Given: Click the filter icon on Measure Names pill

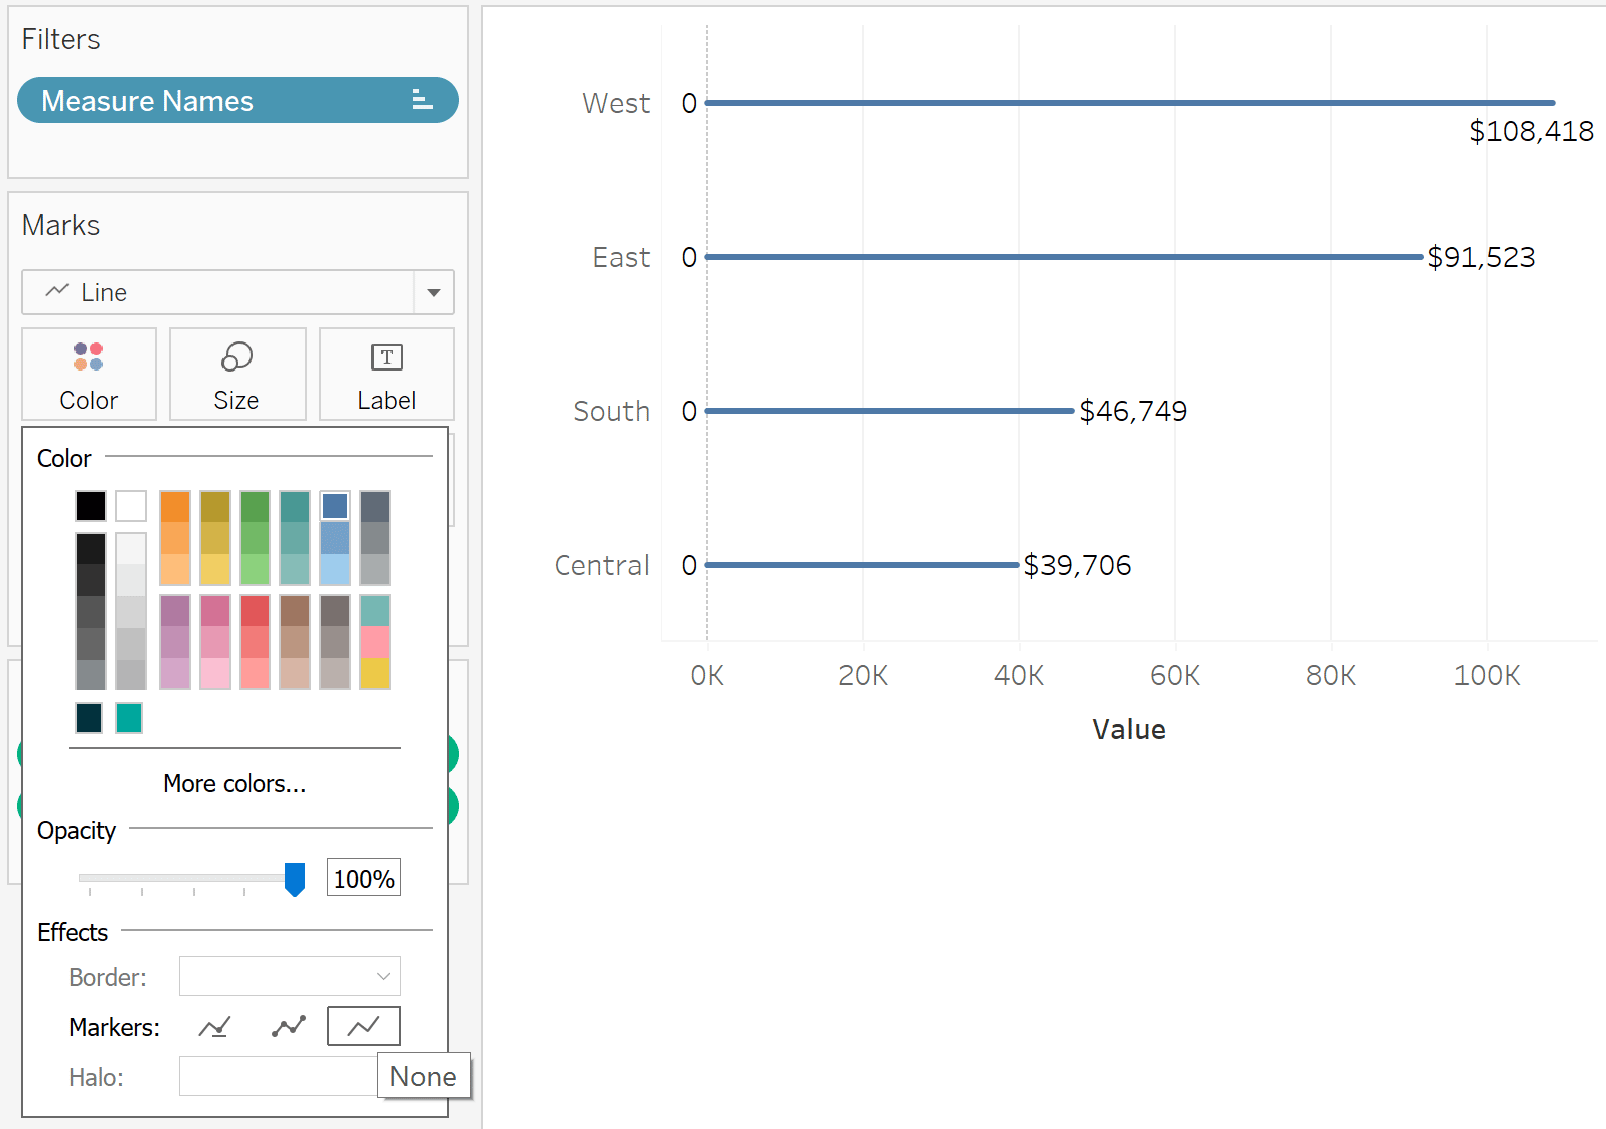Looking at the screenshot, I should [x=422, y=100].
